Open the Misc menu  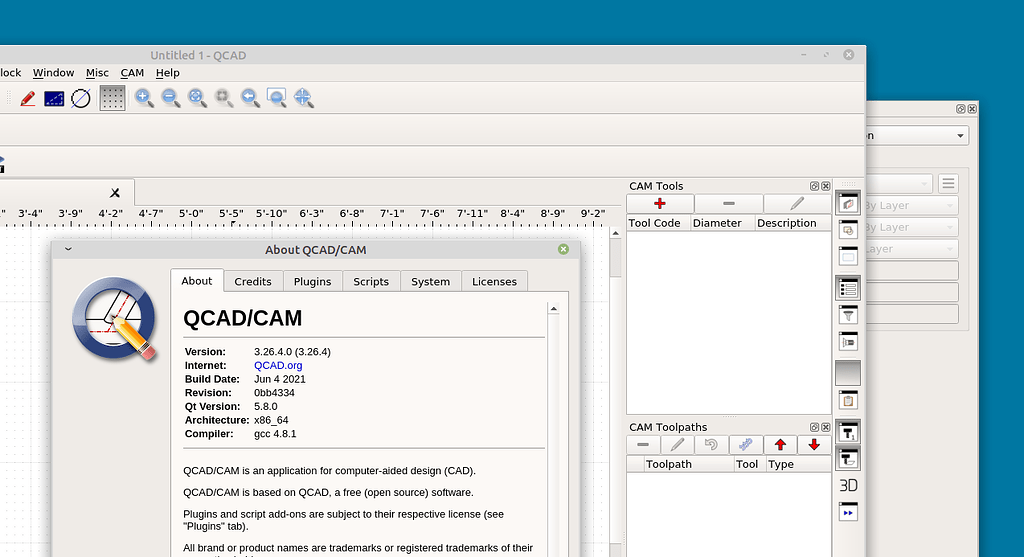point(97,73)
